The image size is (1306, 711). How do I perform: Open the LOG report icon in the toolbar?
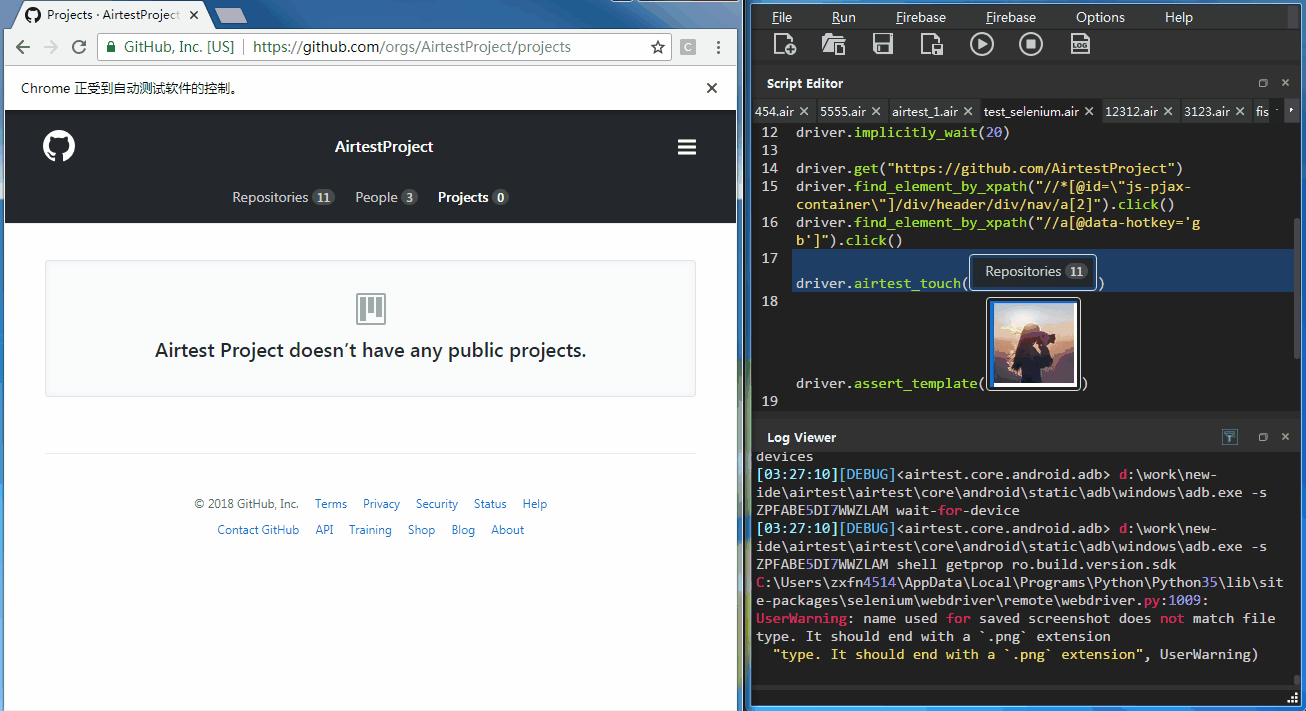1080,44
